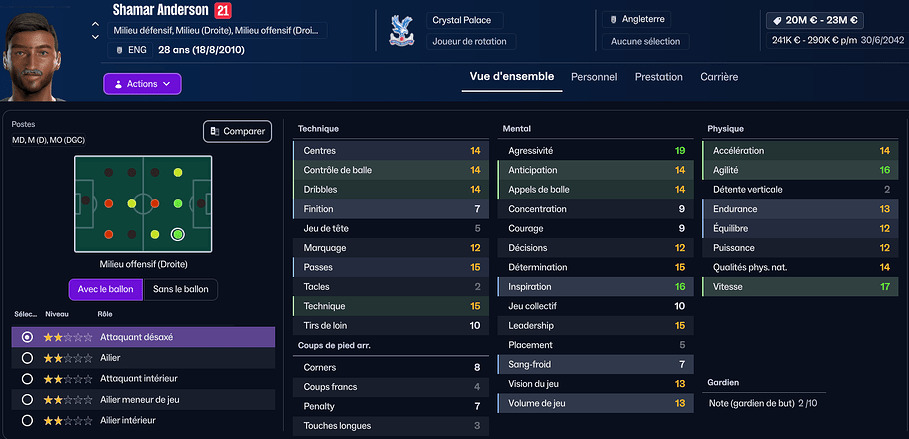This screenshot has height=439, width=909.
Task: Open the Personnel tab
Action: click(x=594, y=77)
